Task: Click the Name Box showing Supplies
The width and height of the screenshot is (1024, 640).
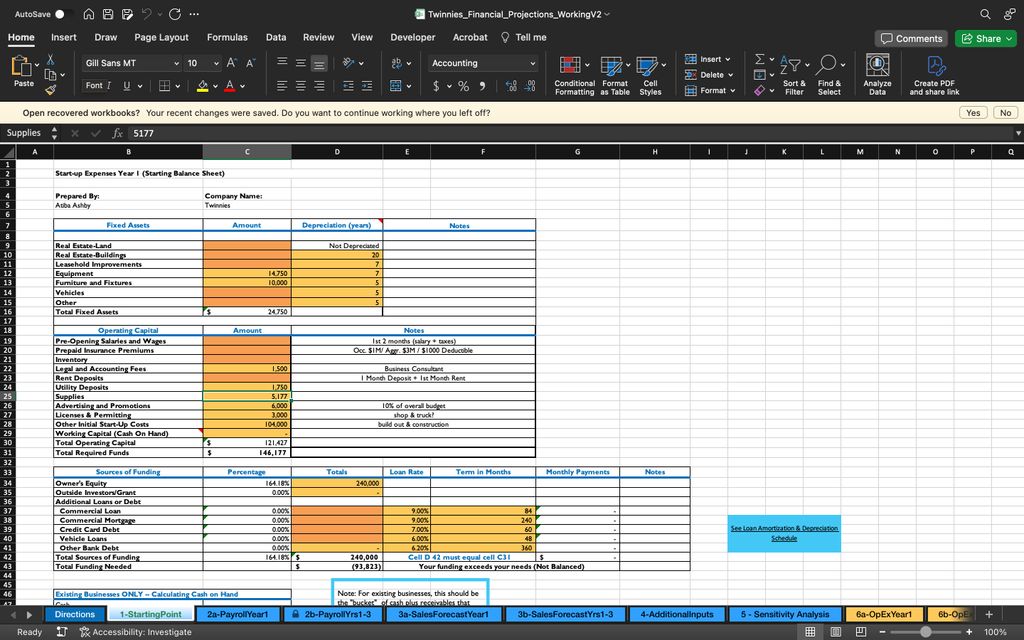Action: (25, 133)
